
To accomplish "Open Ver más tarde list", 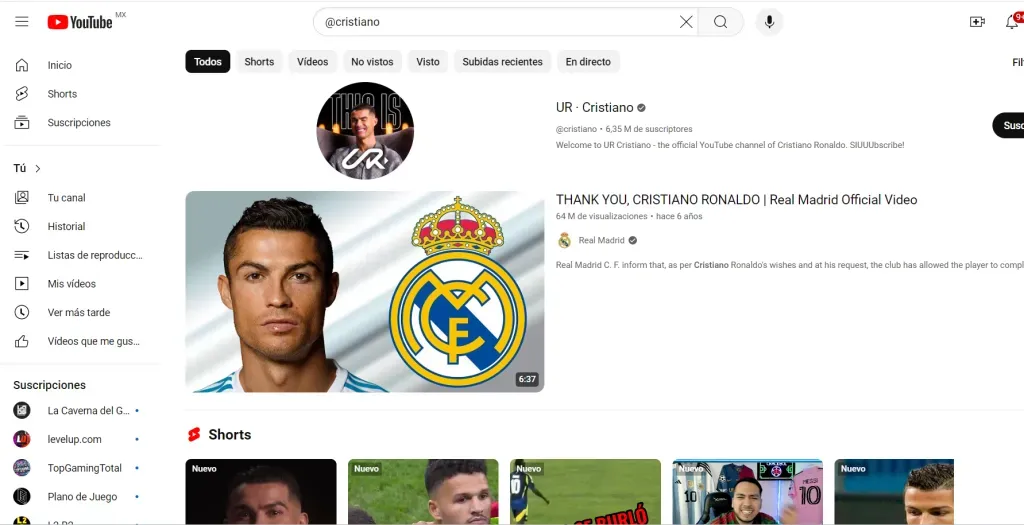I will 78,313.
